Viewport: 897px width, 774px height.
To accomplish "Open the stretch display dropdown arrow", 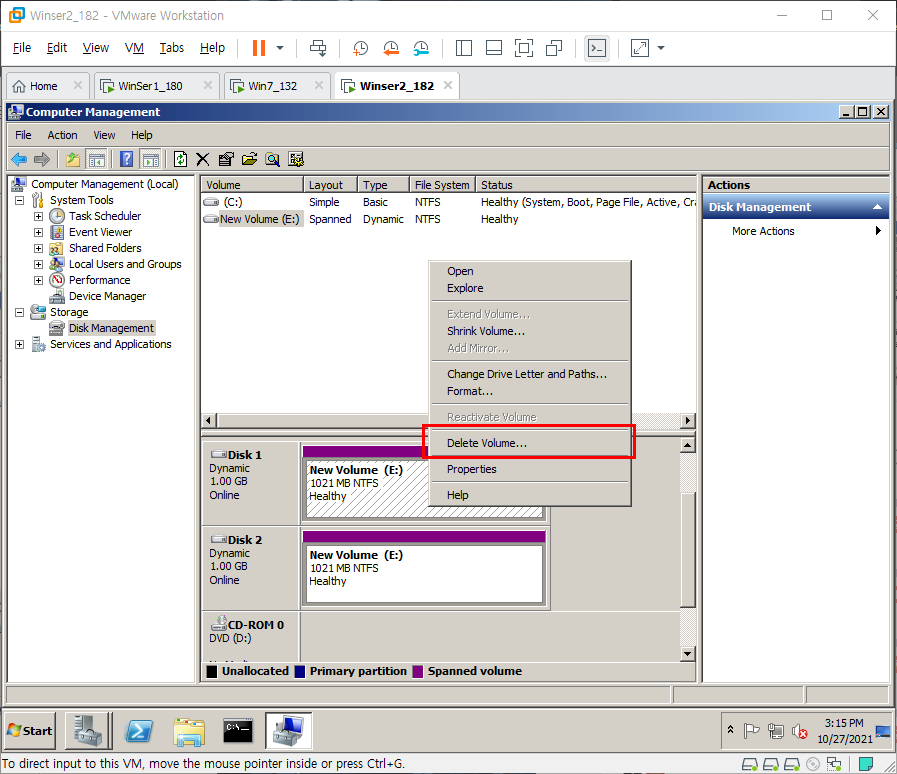I will coord(661,48).
